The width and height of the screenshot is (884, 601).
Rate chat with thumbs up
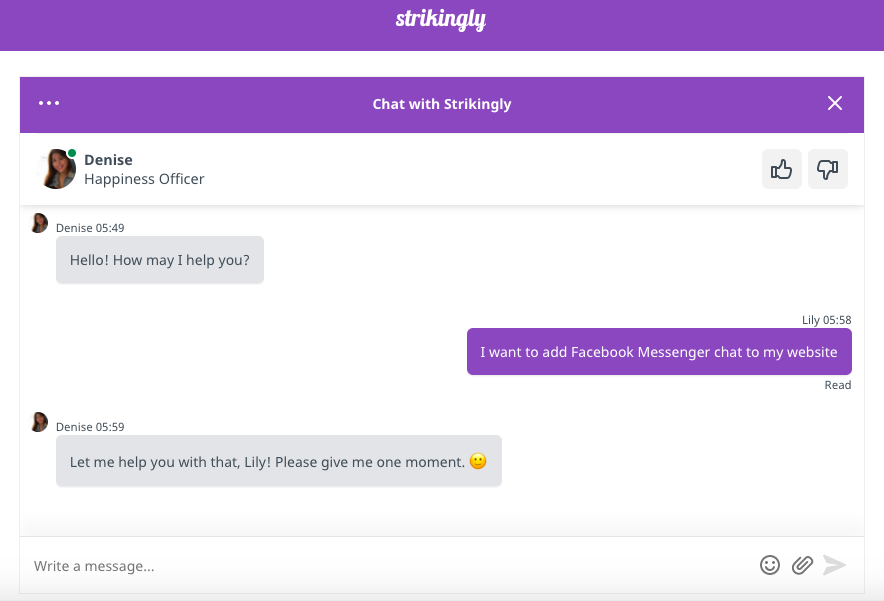point(782,170)
